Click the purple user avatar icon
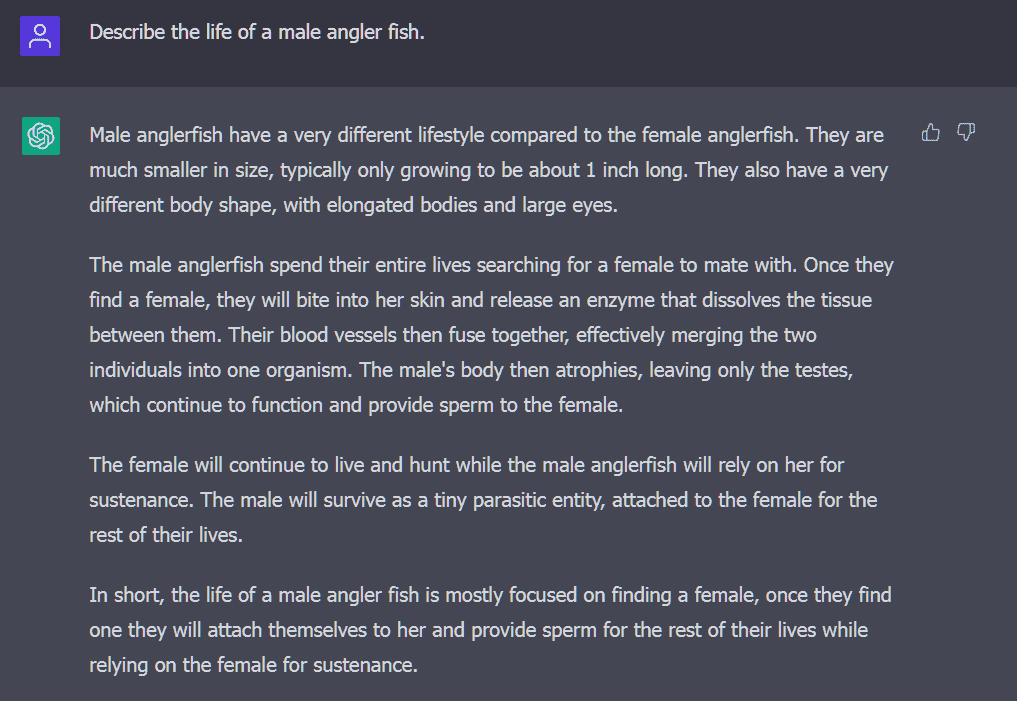1017x701 pixels. [x=40, y=36]
